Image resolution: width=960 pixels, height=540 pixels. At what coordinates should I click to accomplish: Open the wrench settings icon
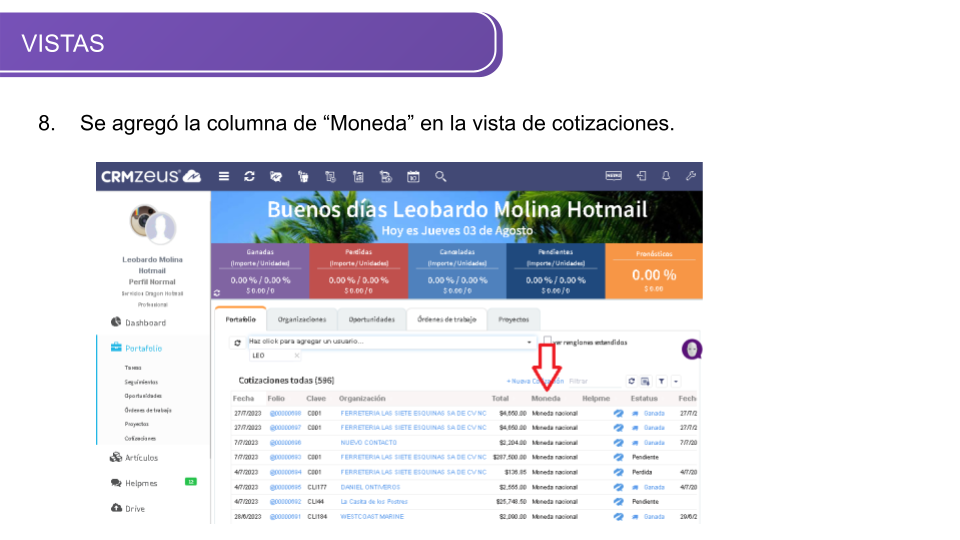coord(691,176)
